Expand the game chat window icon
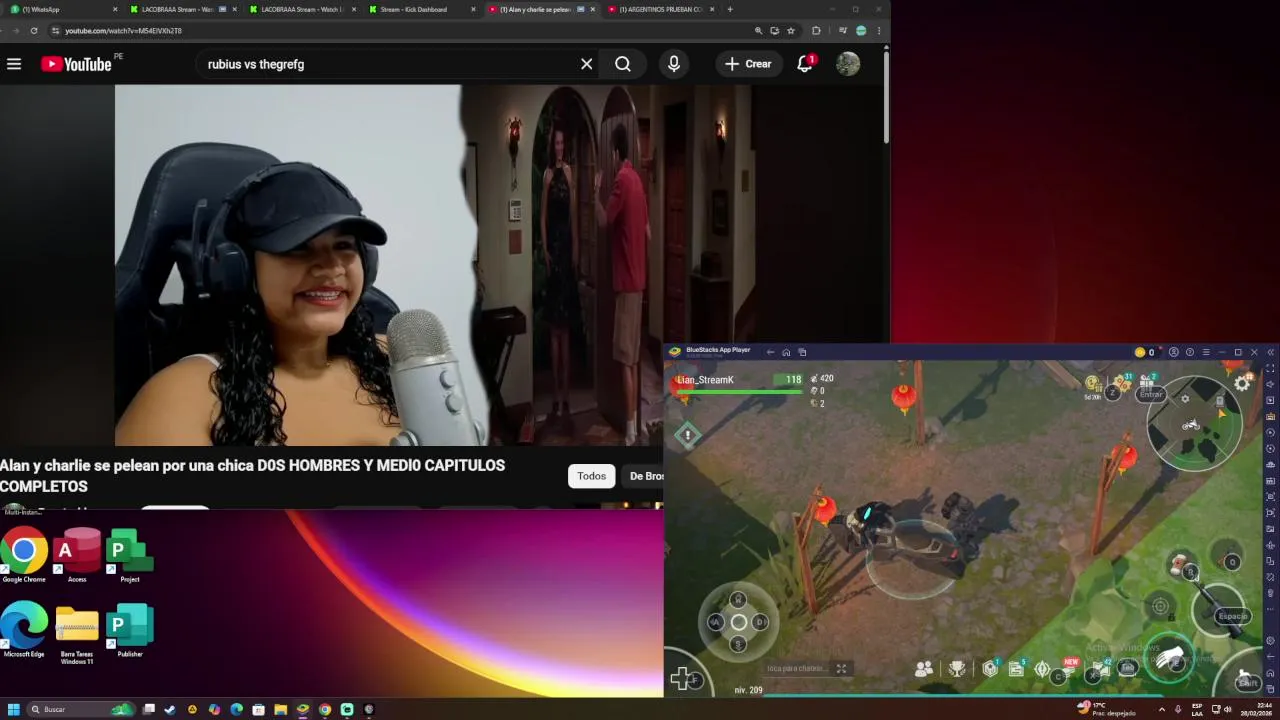Viewport: 1280px width, 720px height. [841, 668]
